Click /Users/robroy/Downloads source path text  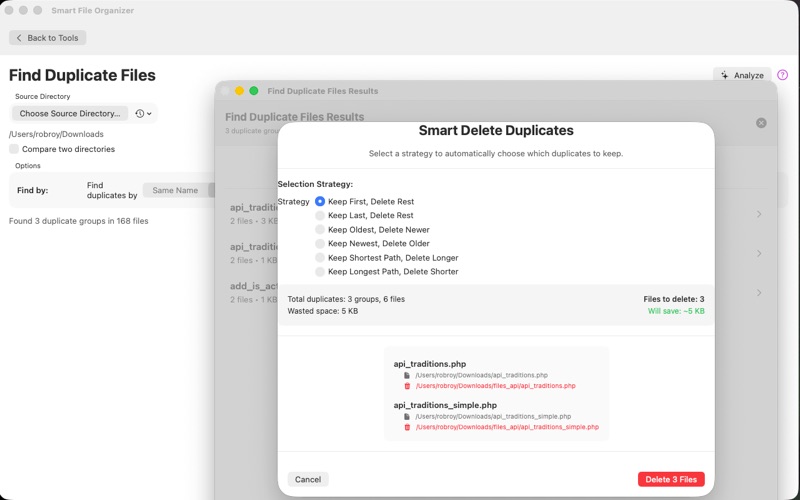(x=56, y=134)
